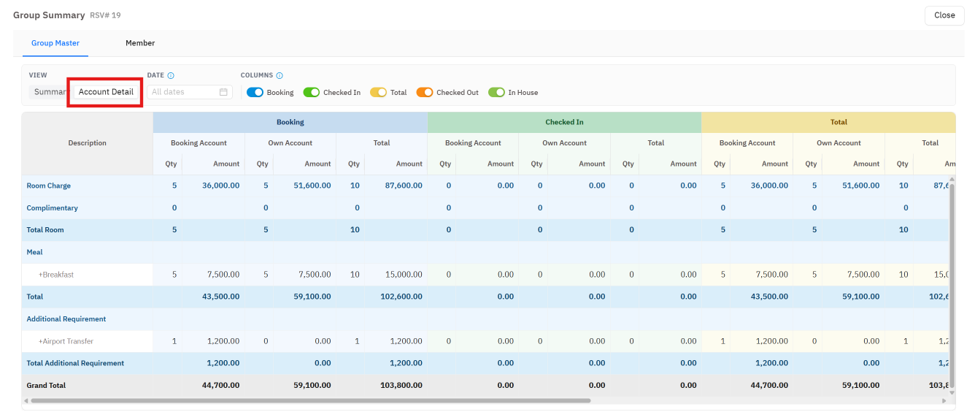Select the Account Detail view
The height and width of the screenshot is (412, 975).
[x=106, y=92]
